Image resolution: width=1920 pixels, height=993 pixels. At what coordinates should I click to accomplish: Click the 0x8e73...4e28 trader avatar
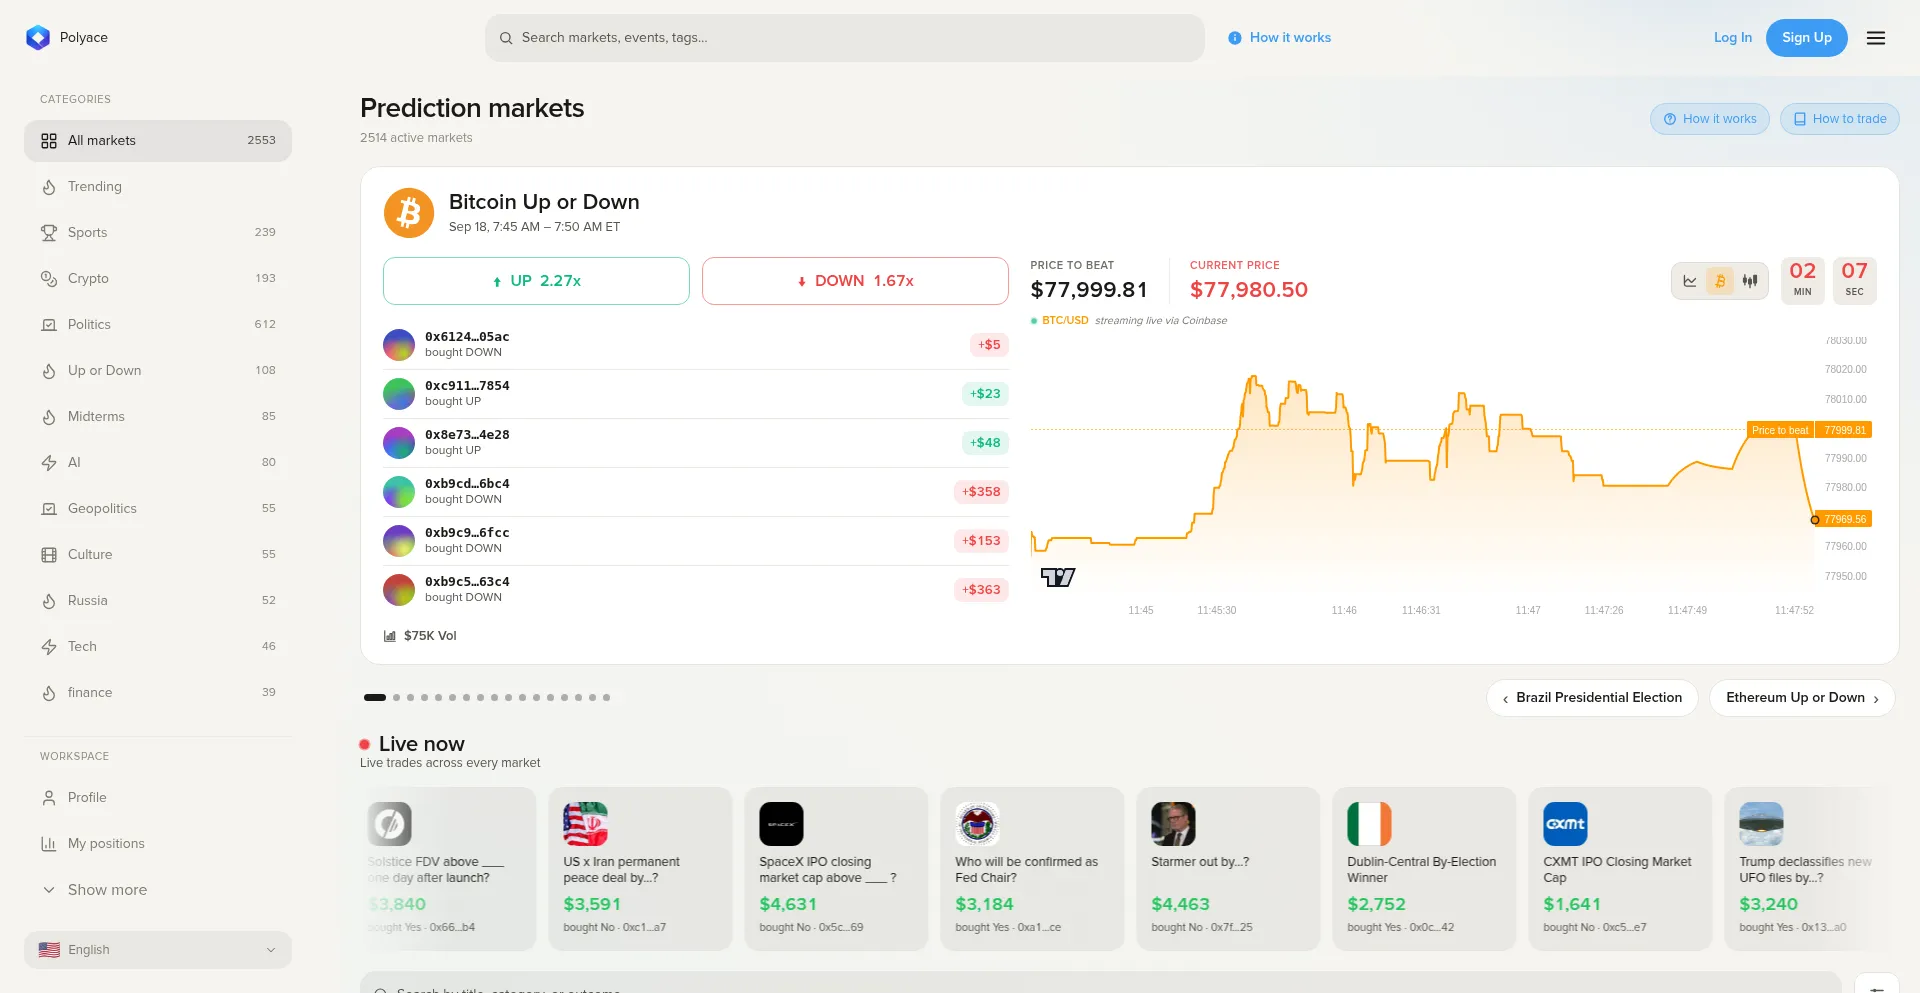pyautogui.click(x=399, y=443)
